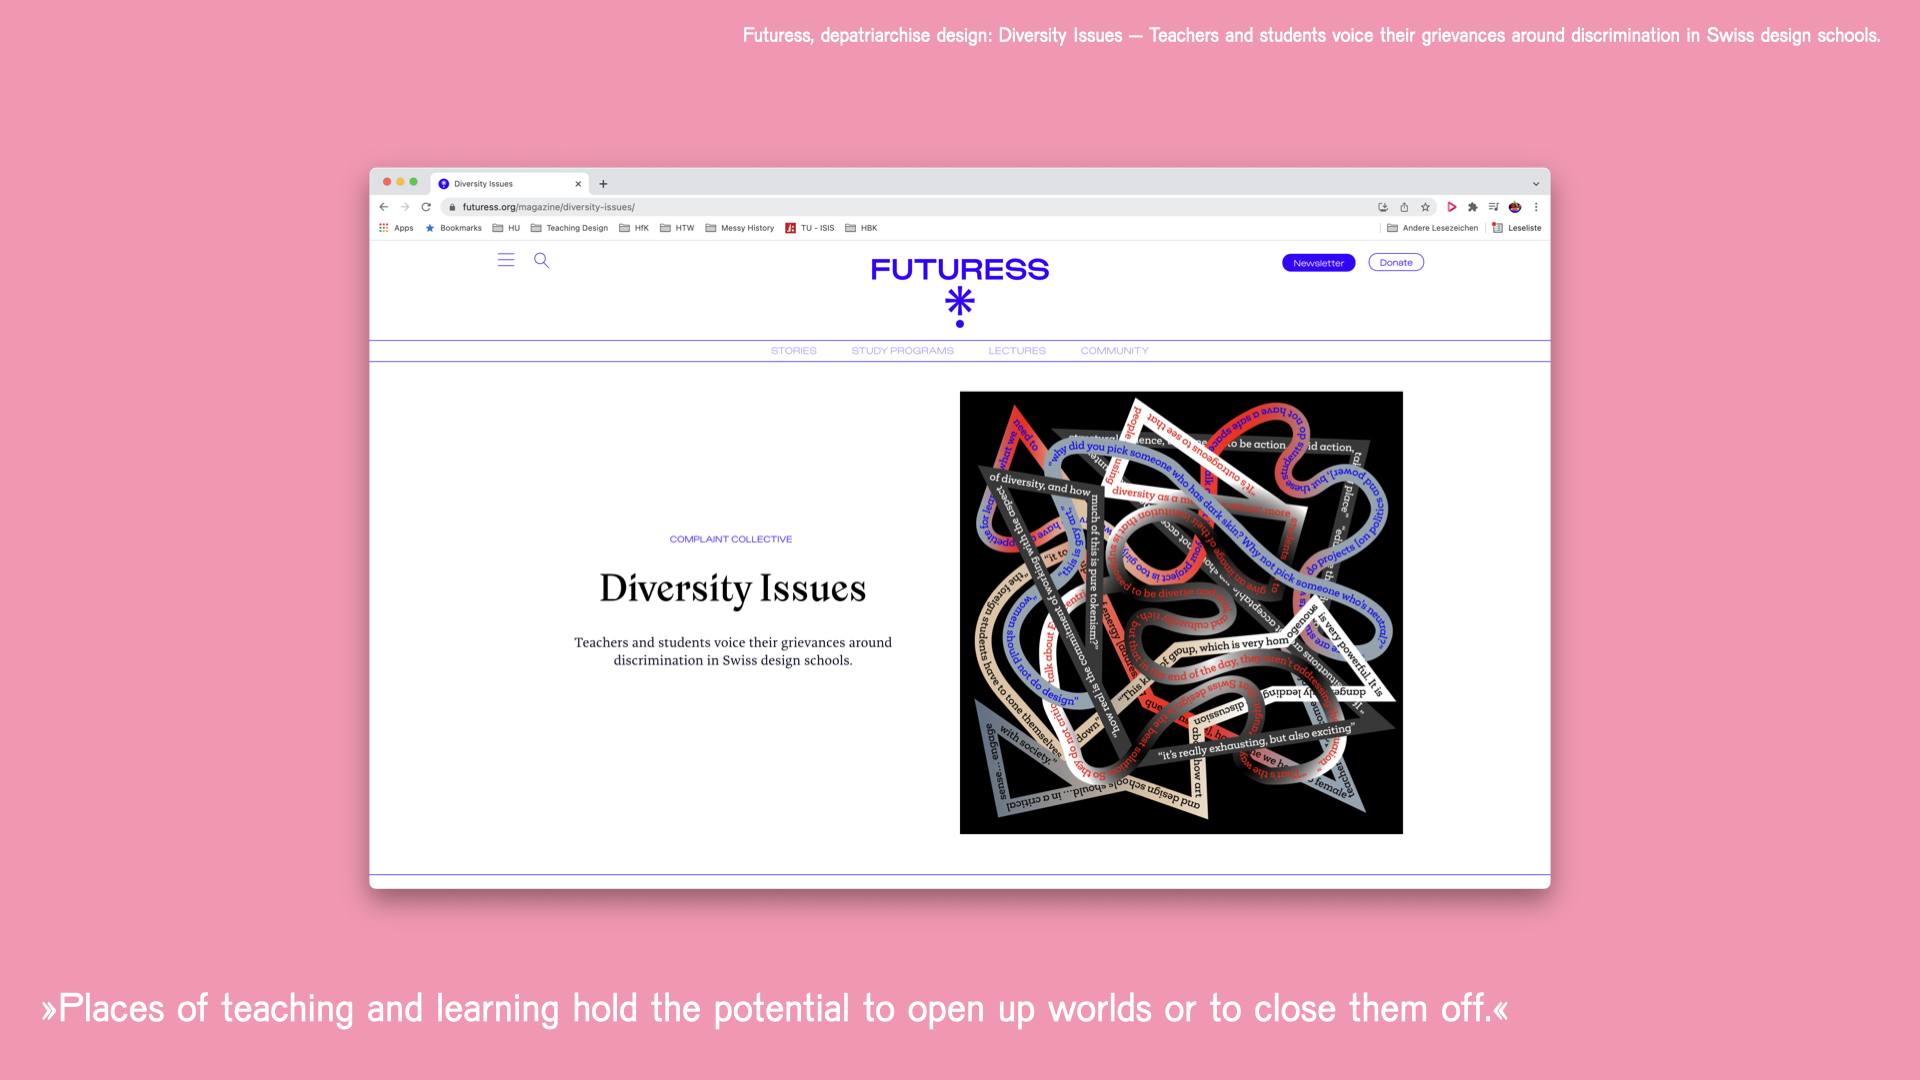The image size is (1920, 1080).
Task: Go to the COMMUNITY nav section
Action: [1114, 351]
